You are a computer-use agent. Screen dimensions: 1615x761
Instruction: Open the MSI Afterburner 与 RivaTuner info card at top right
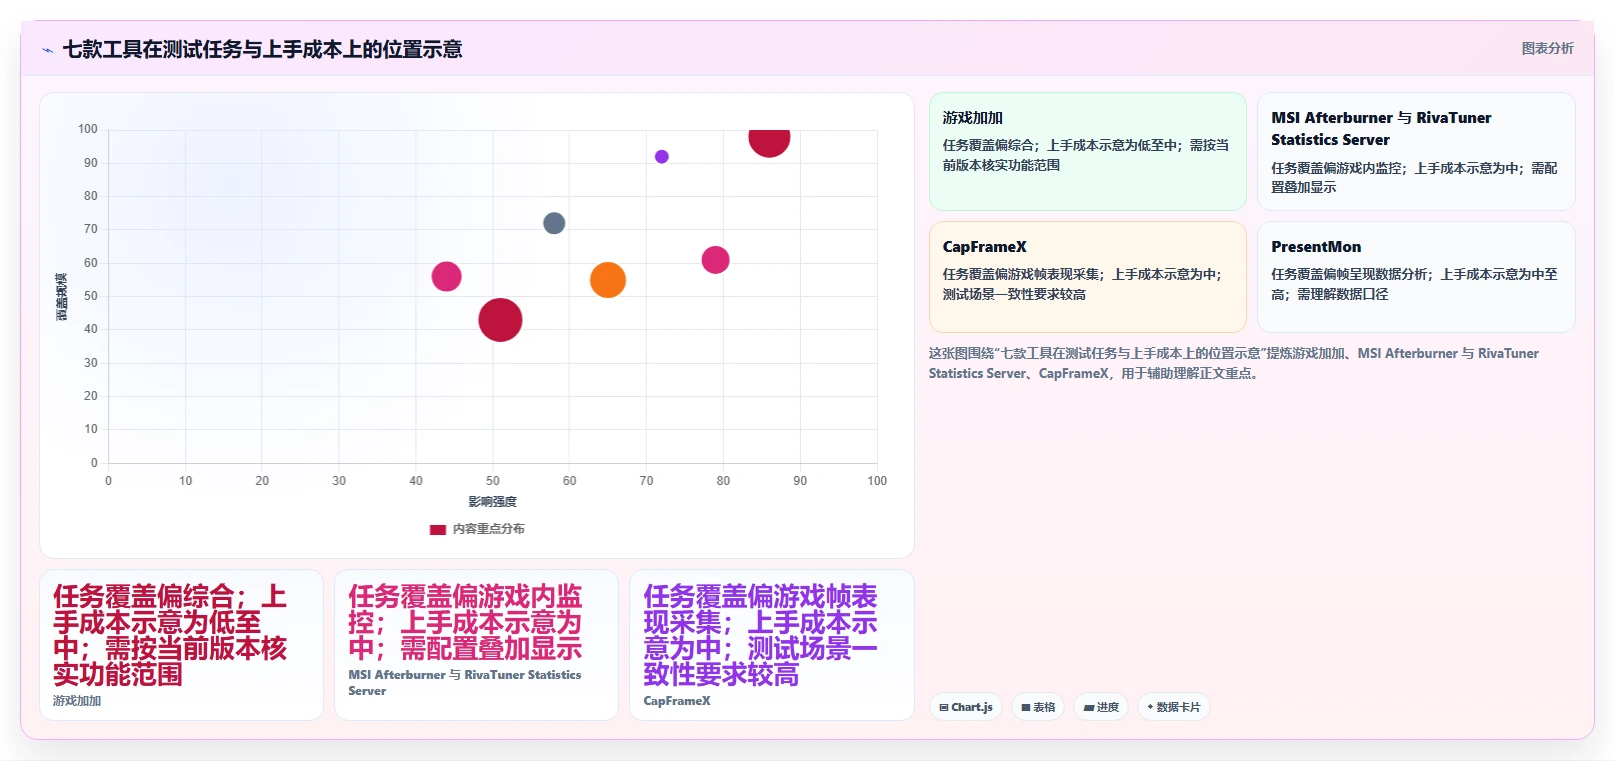1416,152
